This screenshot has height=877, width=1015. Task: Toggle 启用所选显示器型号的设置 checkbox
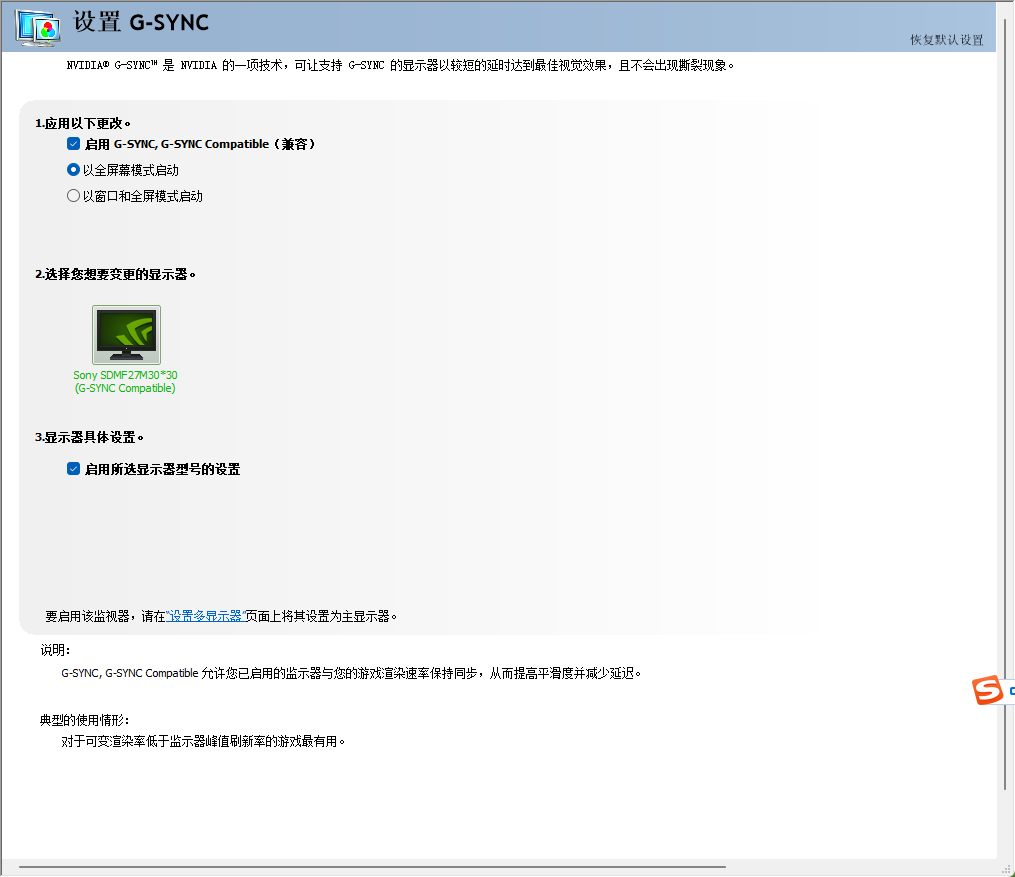73,469
